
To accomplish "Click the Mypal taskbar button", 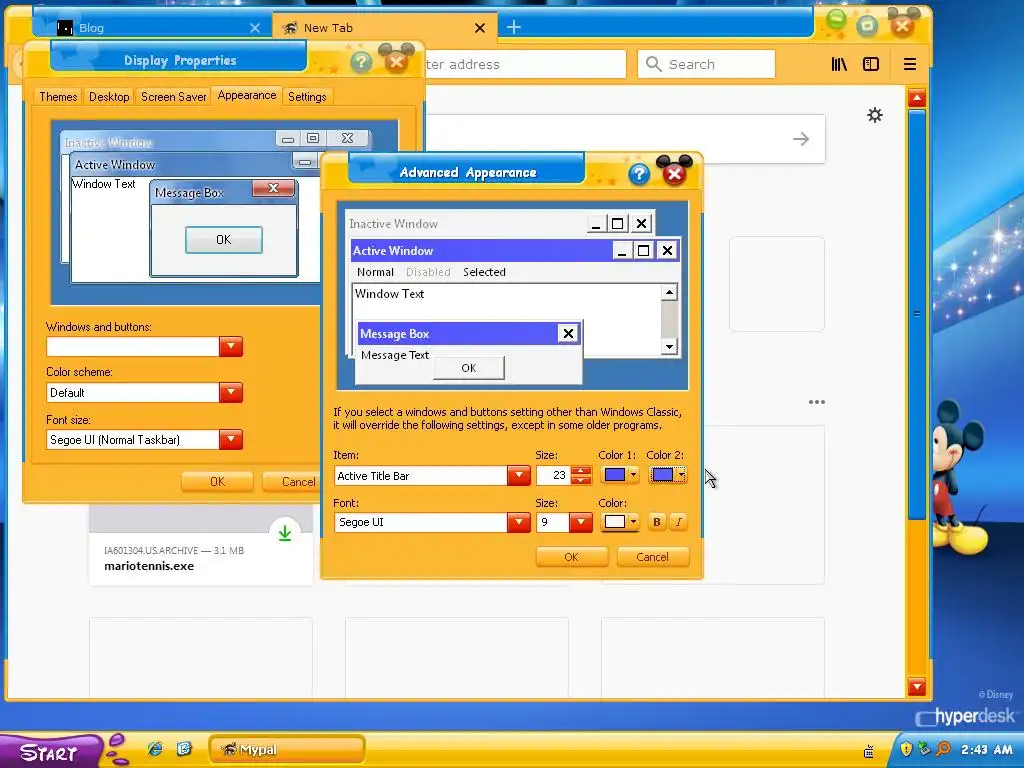I will click(x=287, y=749).
